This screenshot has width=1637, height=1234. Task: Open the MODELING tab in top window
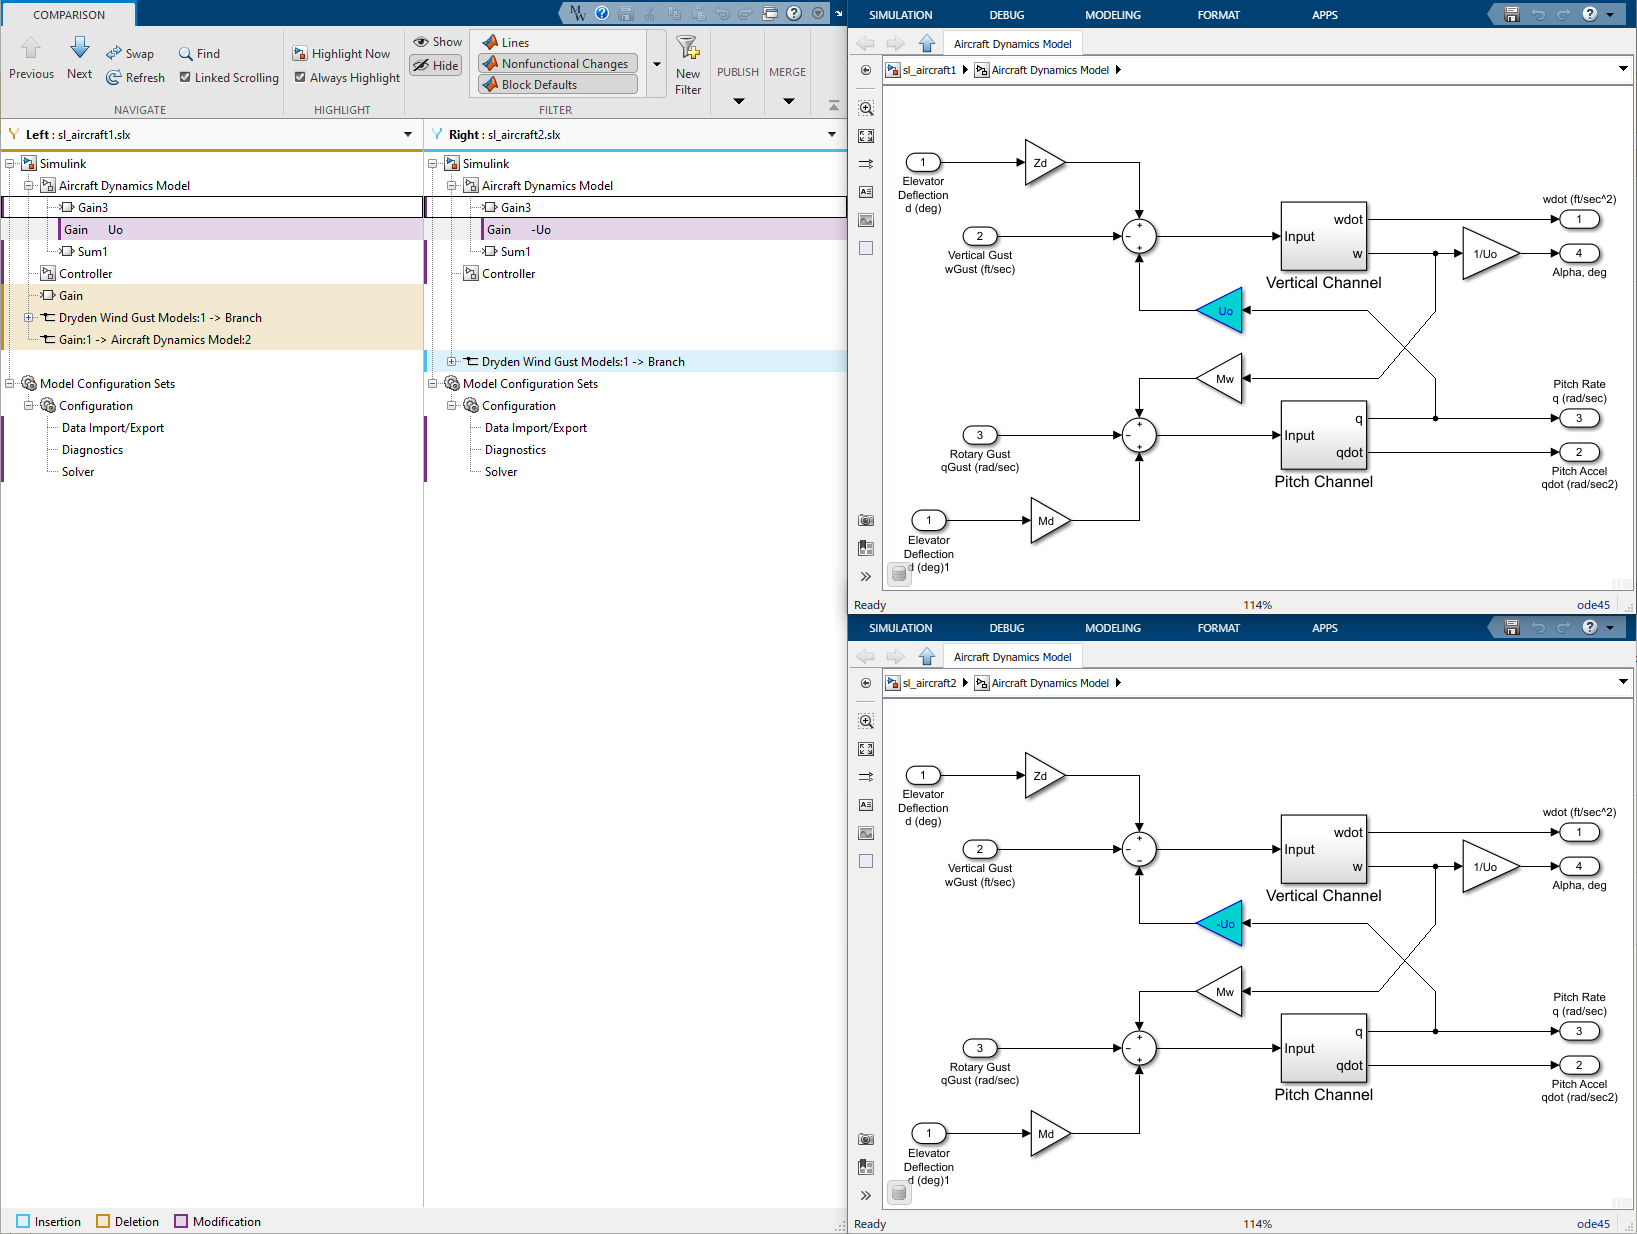click(x=1112, y=15)
